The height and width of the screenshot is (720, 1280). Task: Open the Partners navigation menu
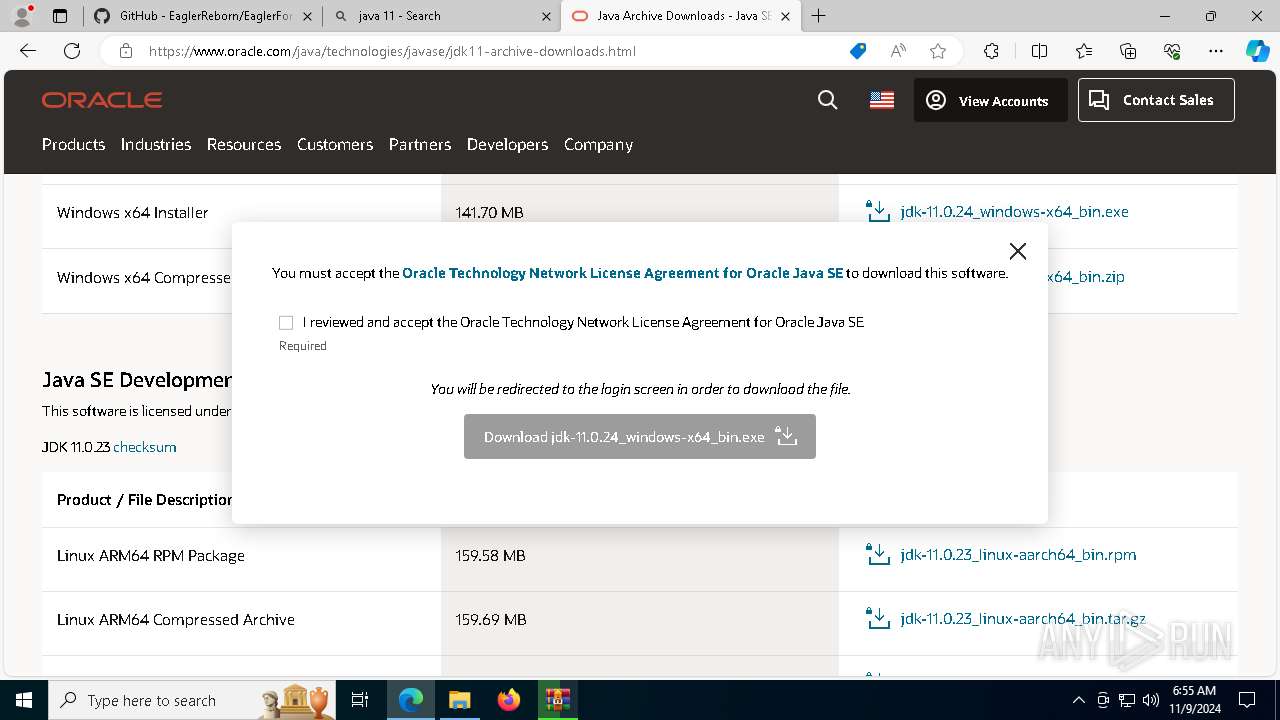[420, 144]
